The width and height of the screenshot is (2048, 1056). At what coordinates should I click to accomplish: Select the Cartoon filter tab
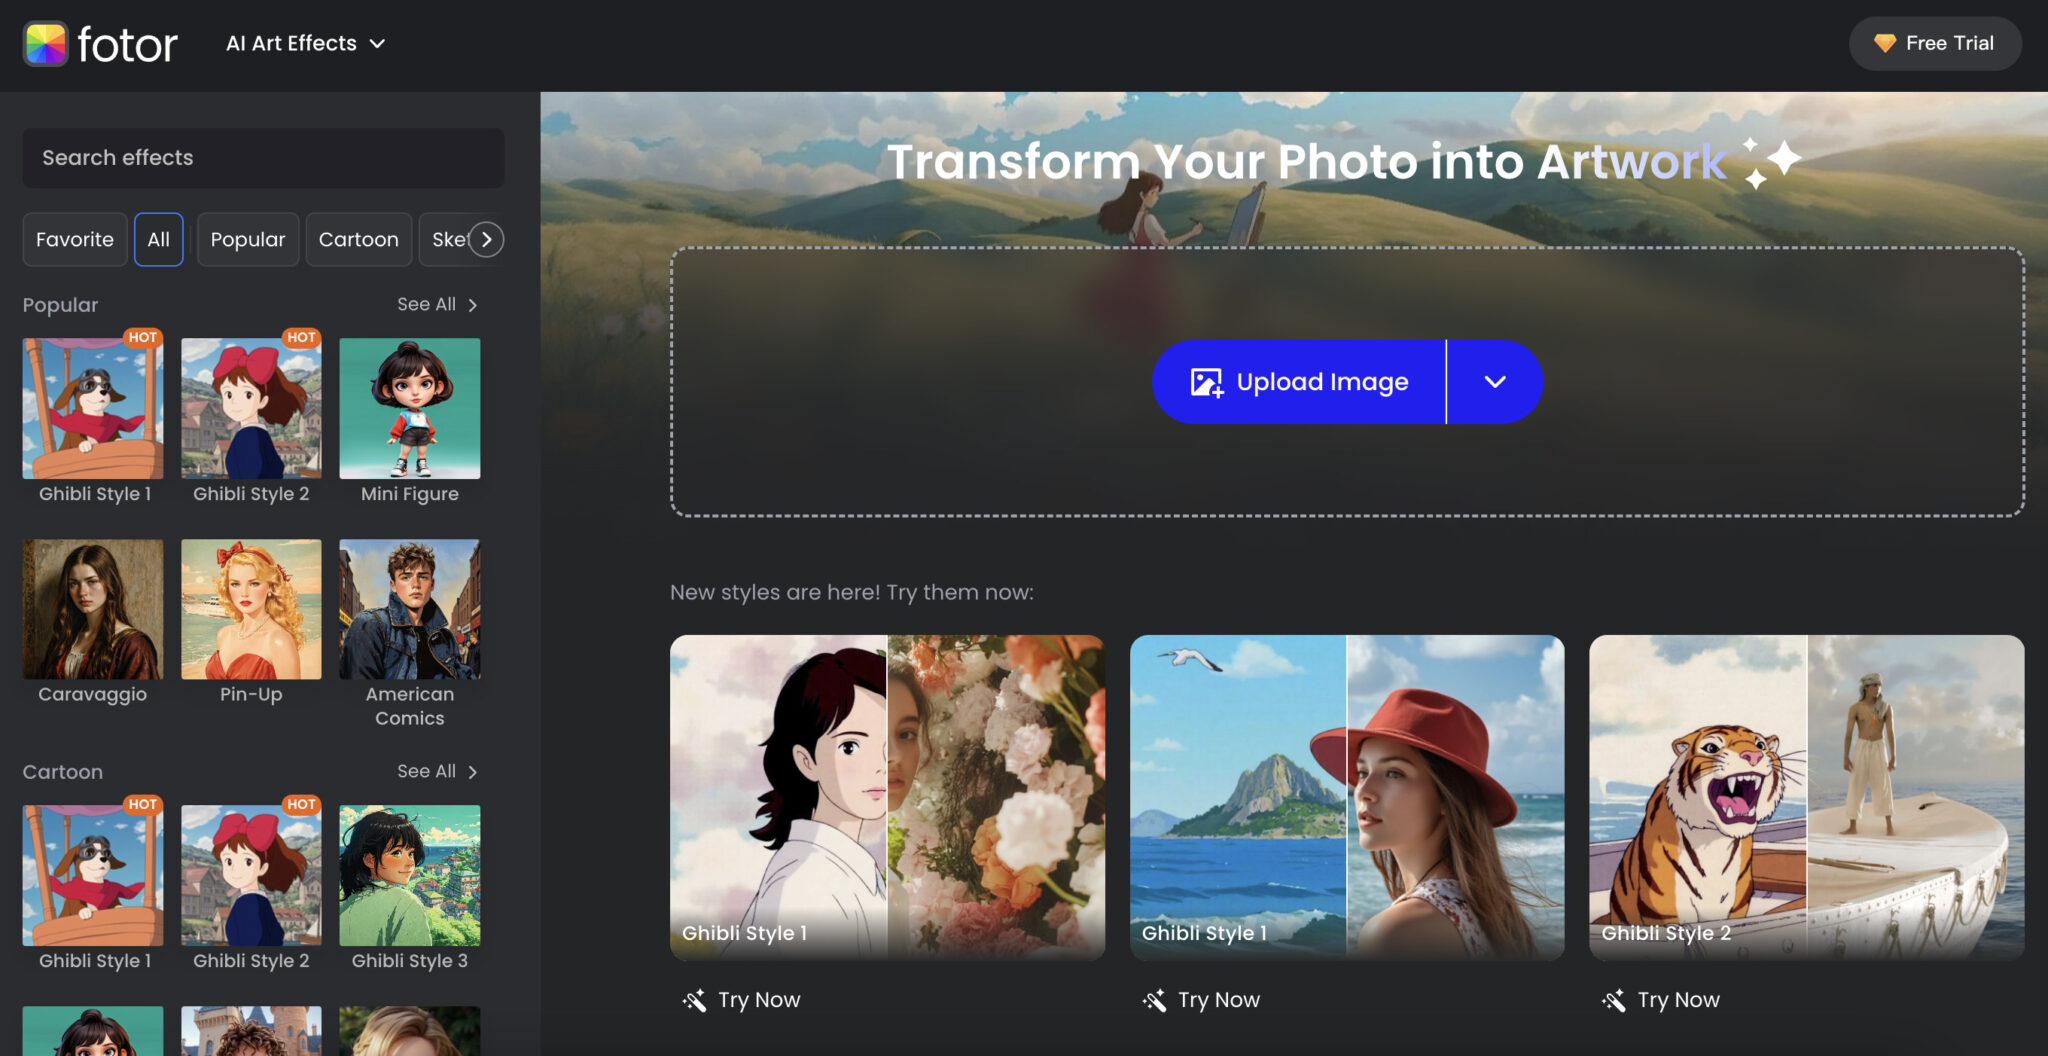pyautogui.click(x=358, y=239)
